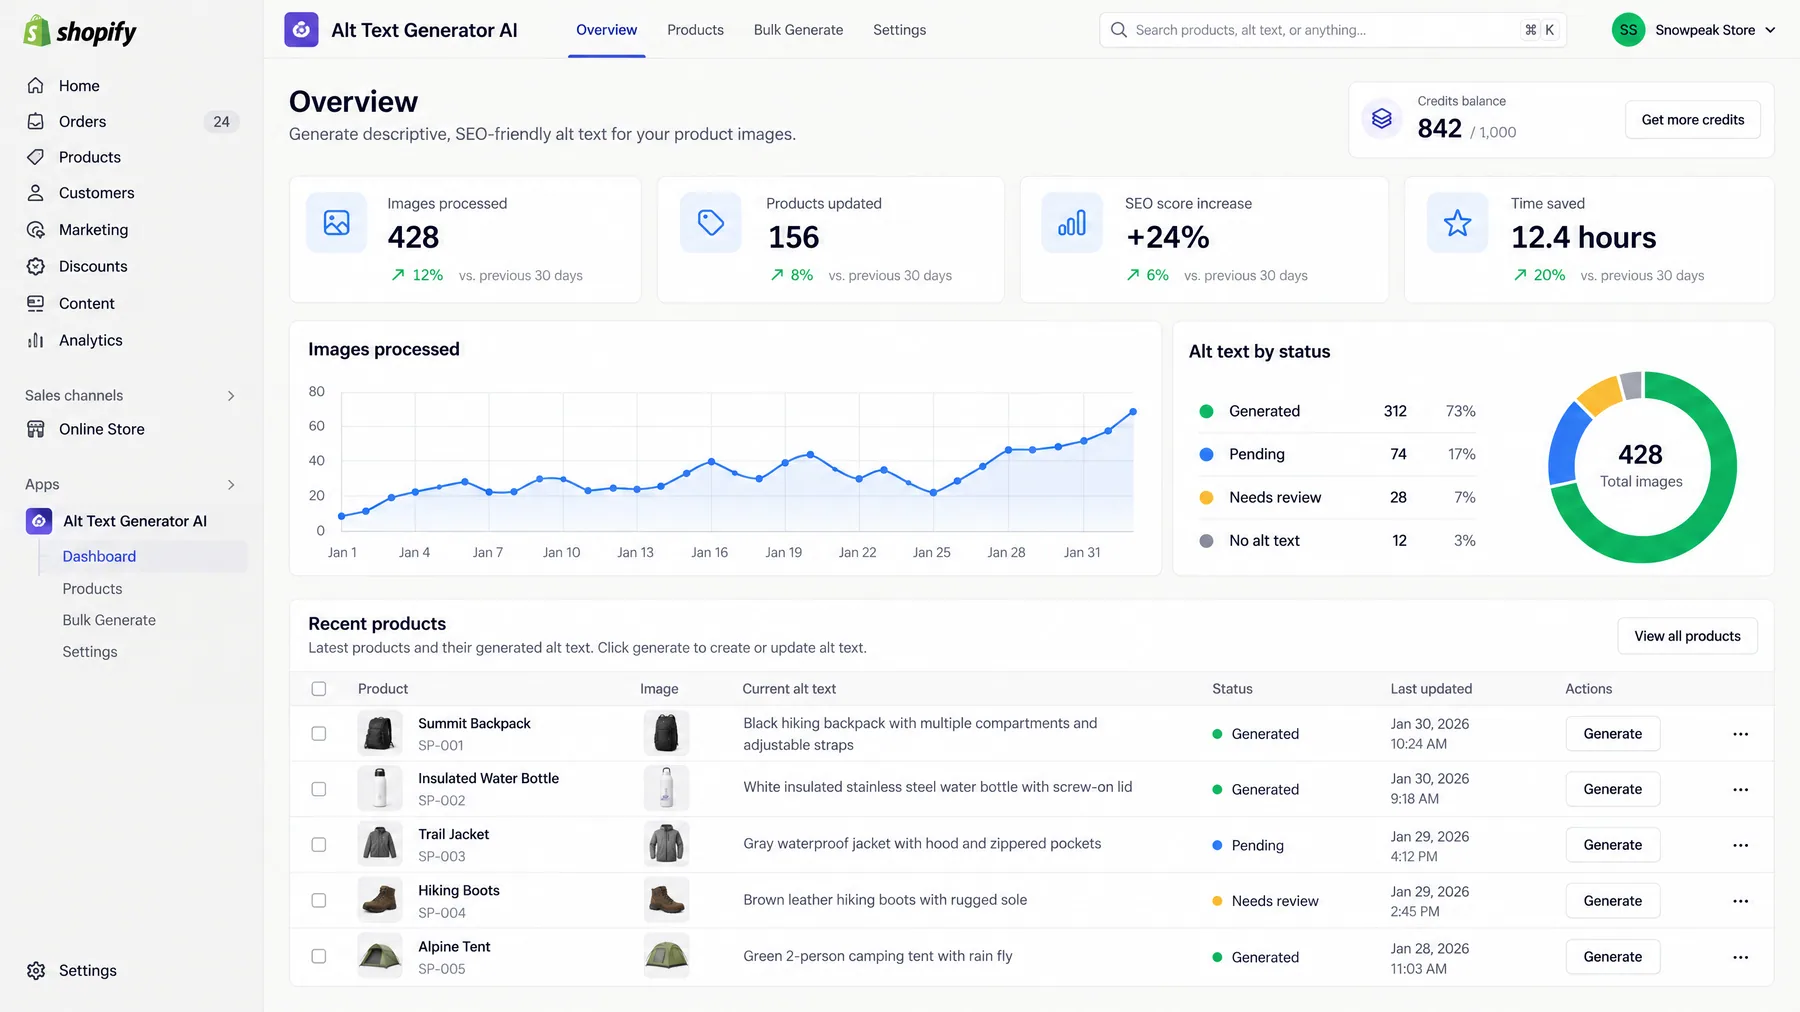Open the Bulk Generate tab in top bar
1800x1012 pixels.
coord(798,30)
